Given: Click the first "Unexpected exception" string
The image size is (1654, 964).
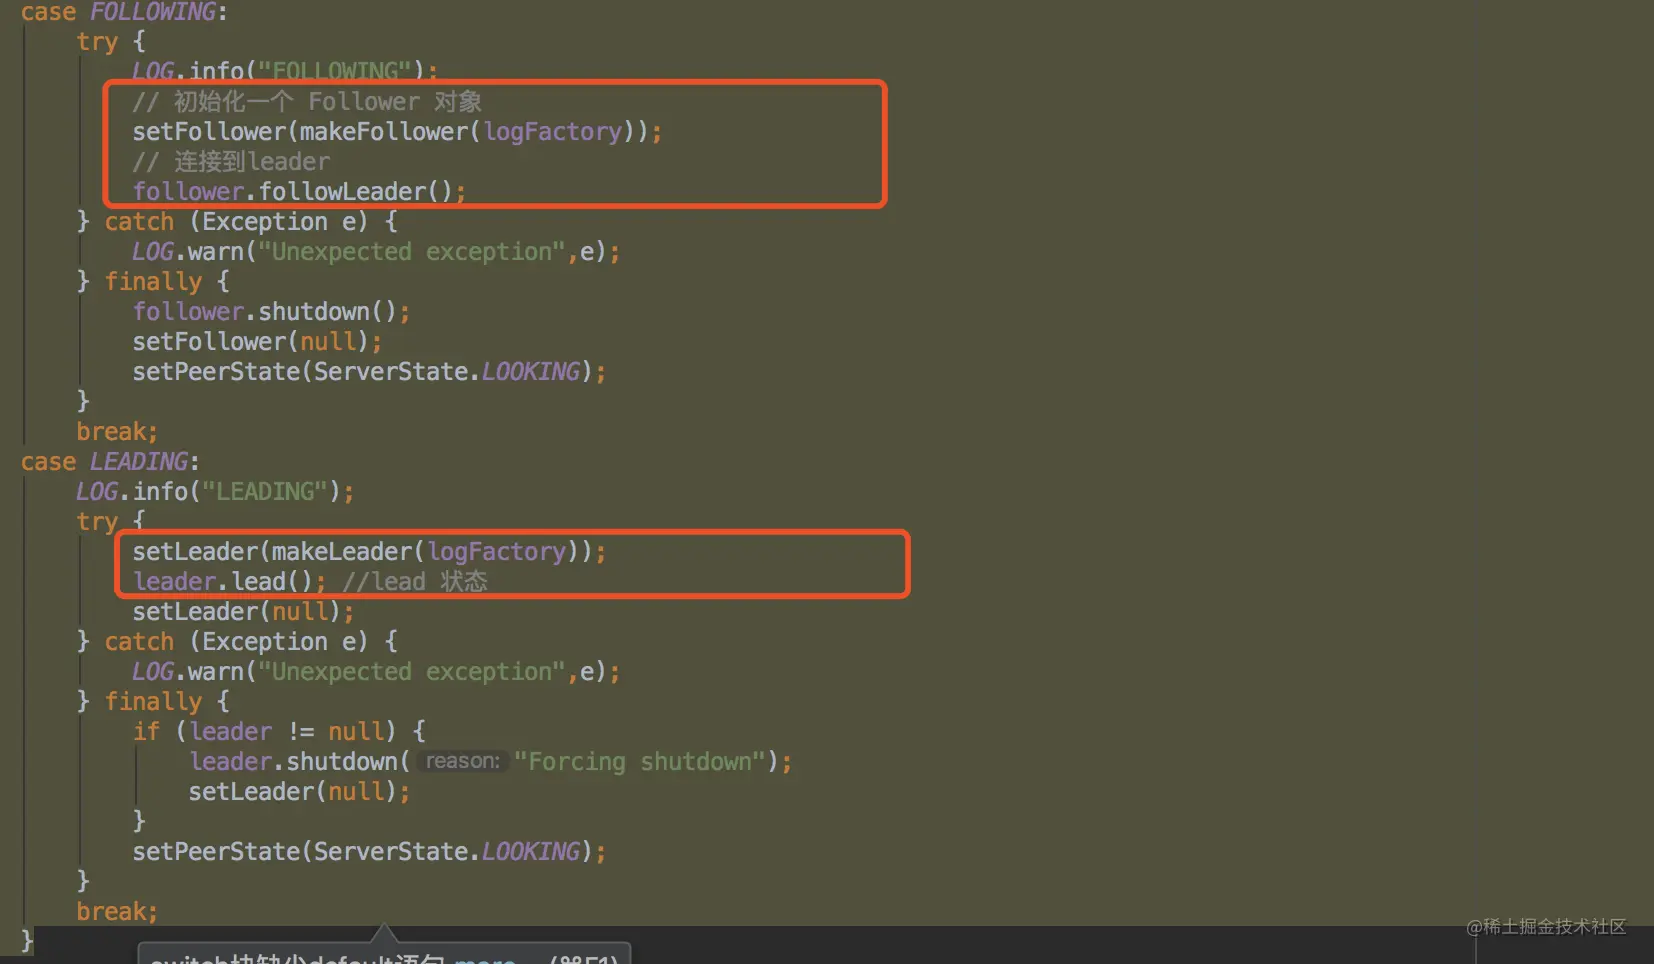Looking at the screenshot, I should [412, 251].
